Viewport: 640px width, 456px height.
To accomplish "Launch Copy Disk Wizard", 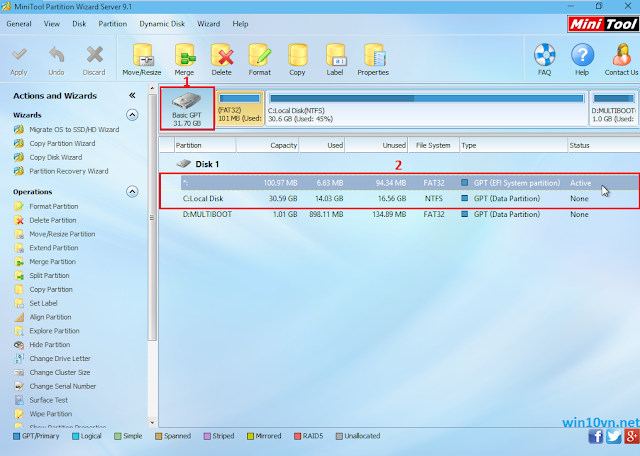I will coord(56,157).
